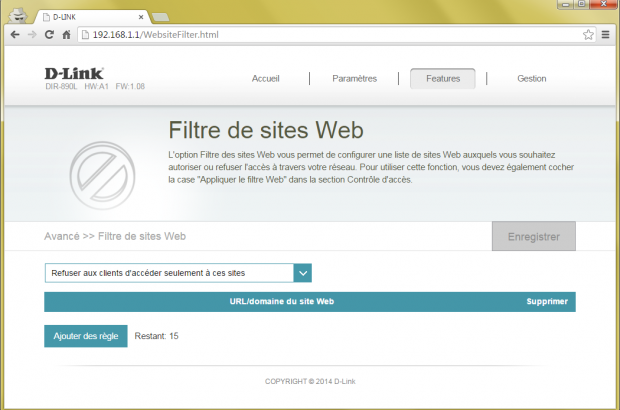
Task: Open a new tab beside D-LINK tab
Action: (x=161, y=17)
